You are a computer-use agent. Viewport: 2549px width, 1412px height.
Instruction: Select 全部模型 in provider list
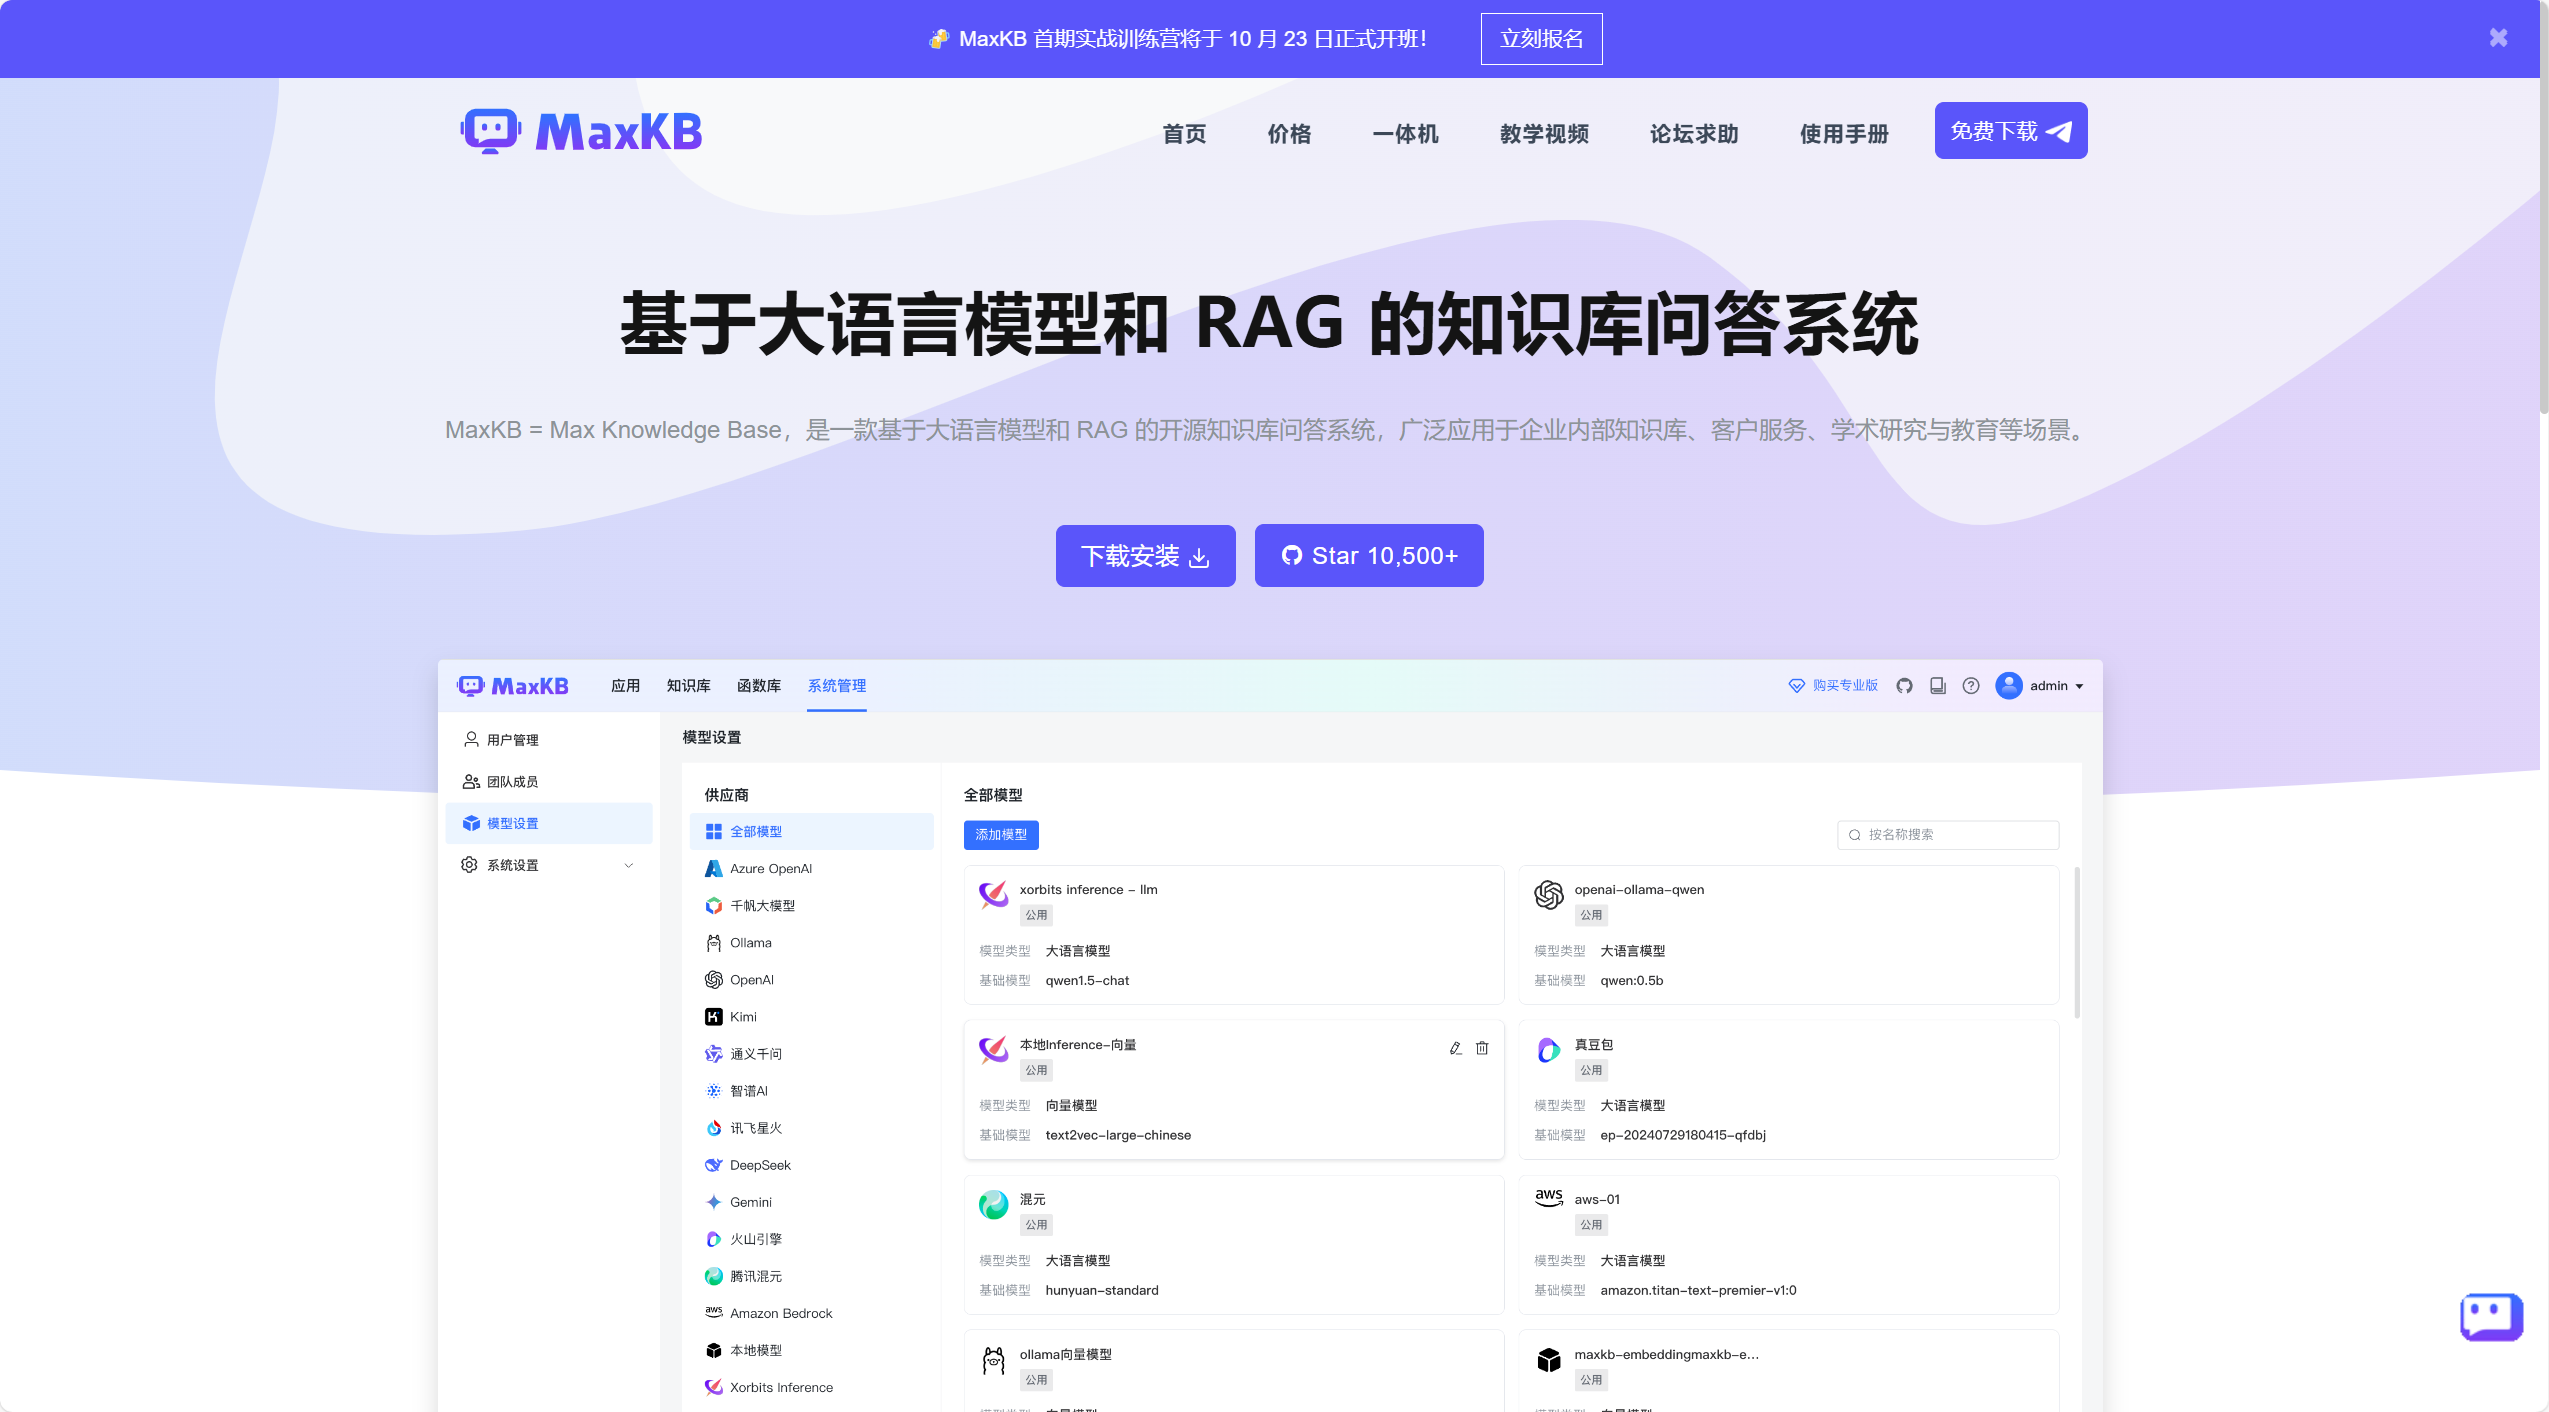pos(755,832)
